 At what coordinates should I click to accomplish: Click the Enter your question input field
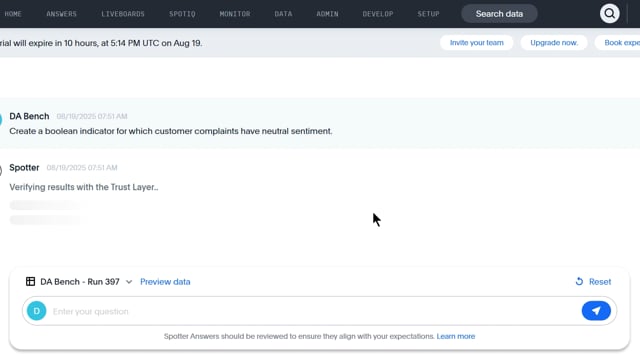point(314,311)
